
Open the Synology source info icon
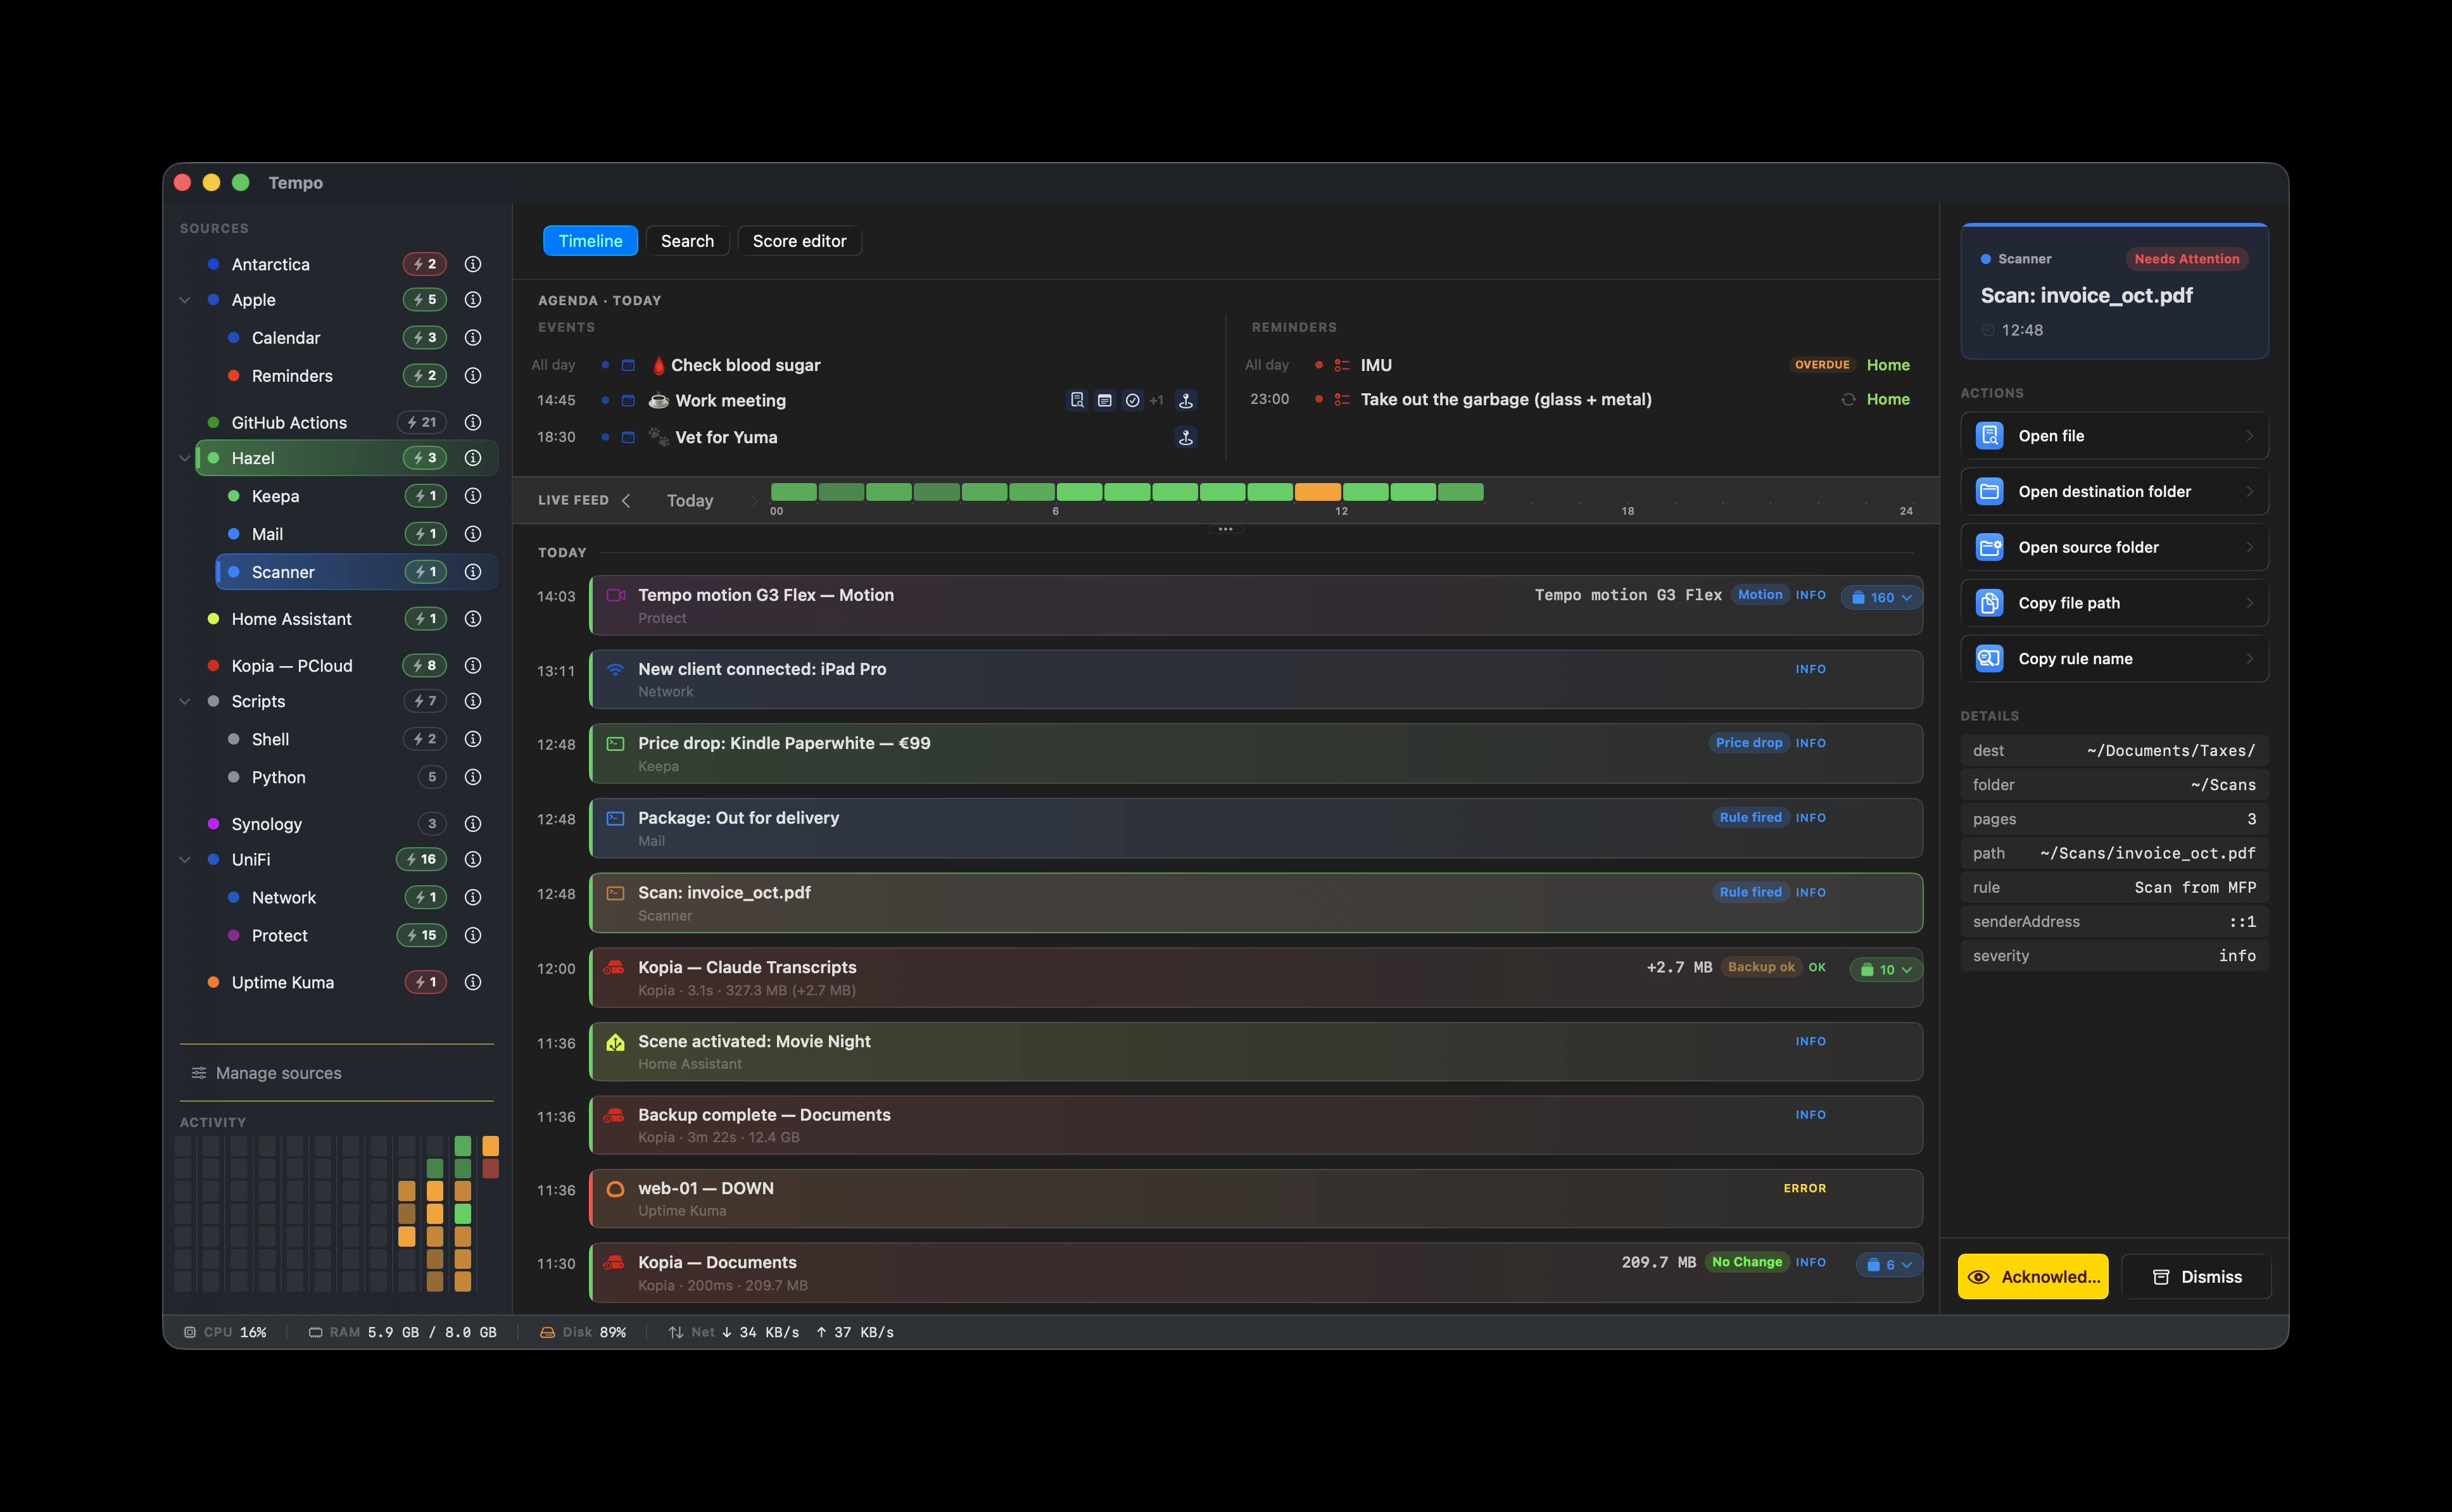click(x=473, y=824)
